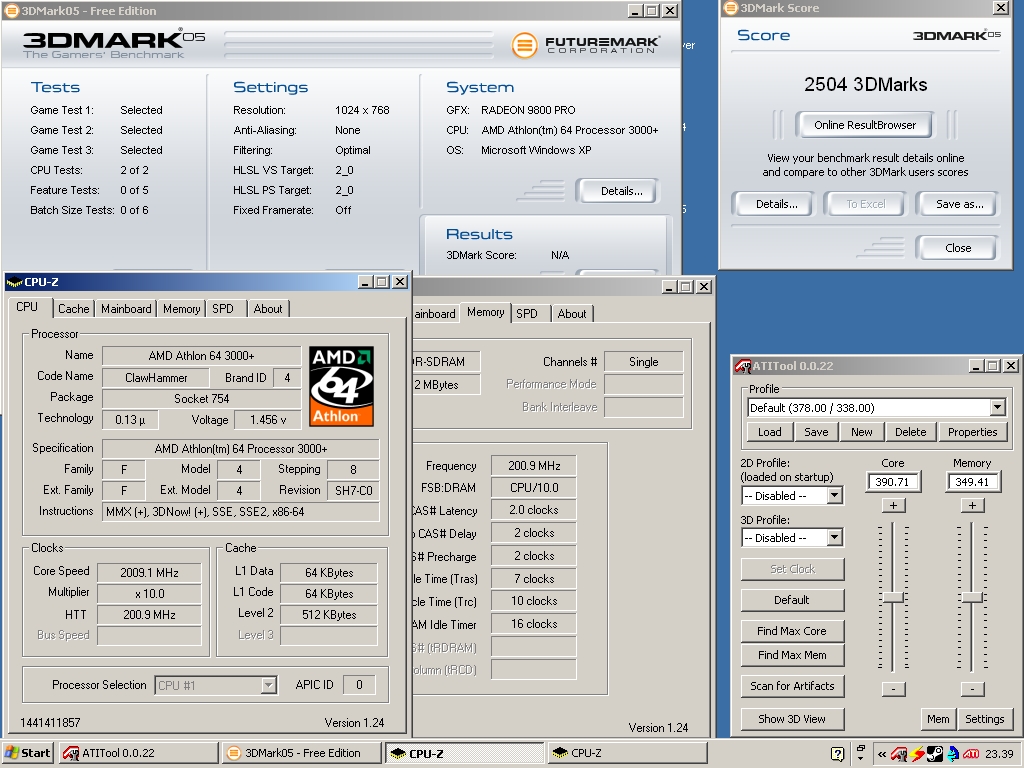Open About tab in the rear CPU-Z window

coord(572,313)
